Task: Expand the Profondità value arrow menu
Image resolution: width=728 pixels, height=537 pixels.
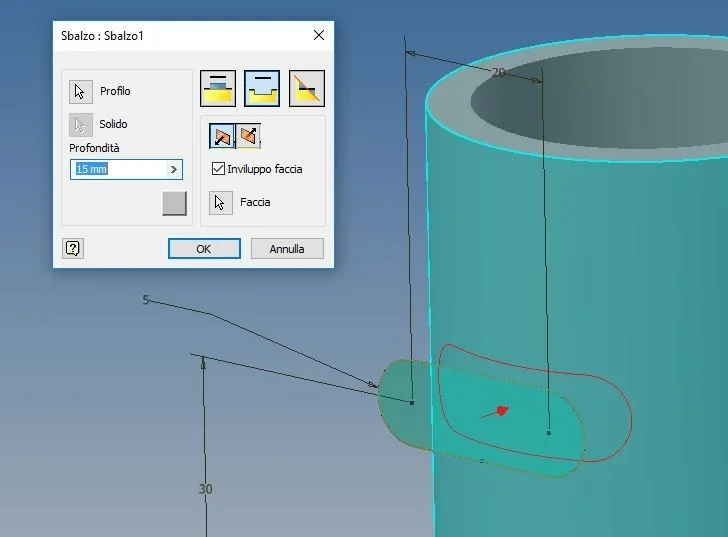Action: pos(174,169)
